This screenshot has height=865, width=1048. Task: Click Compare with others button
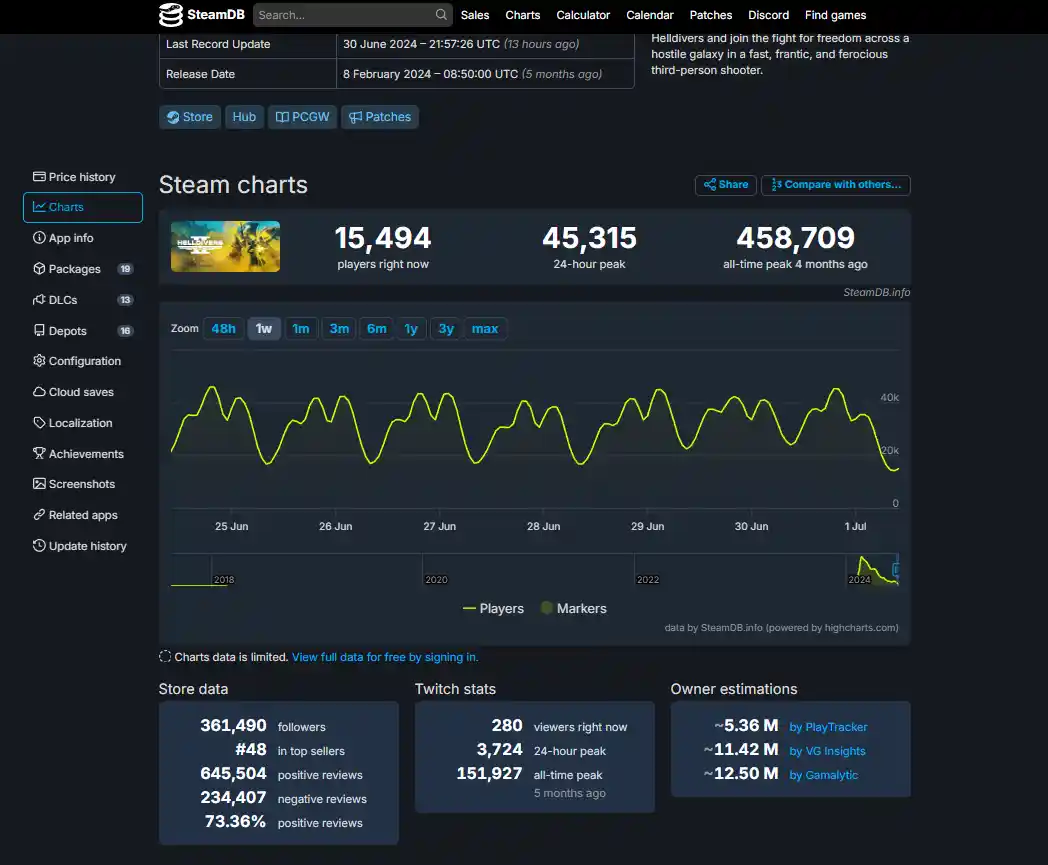(835, 184)
